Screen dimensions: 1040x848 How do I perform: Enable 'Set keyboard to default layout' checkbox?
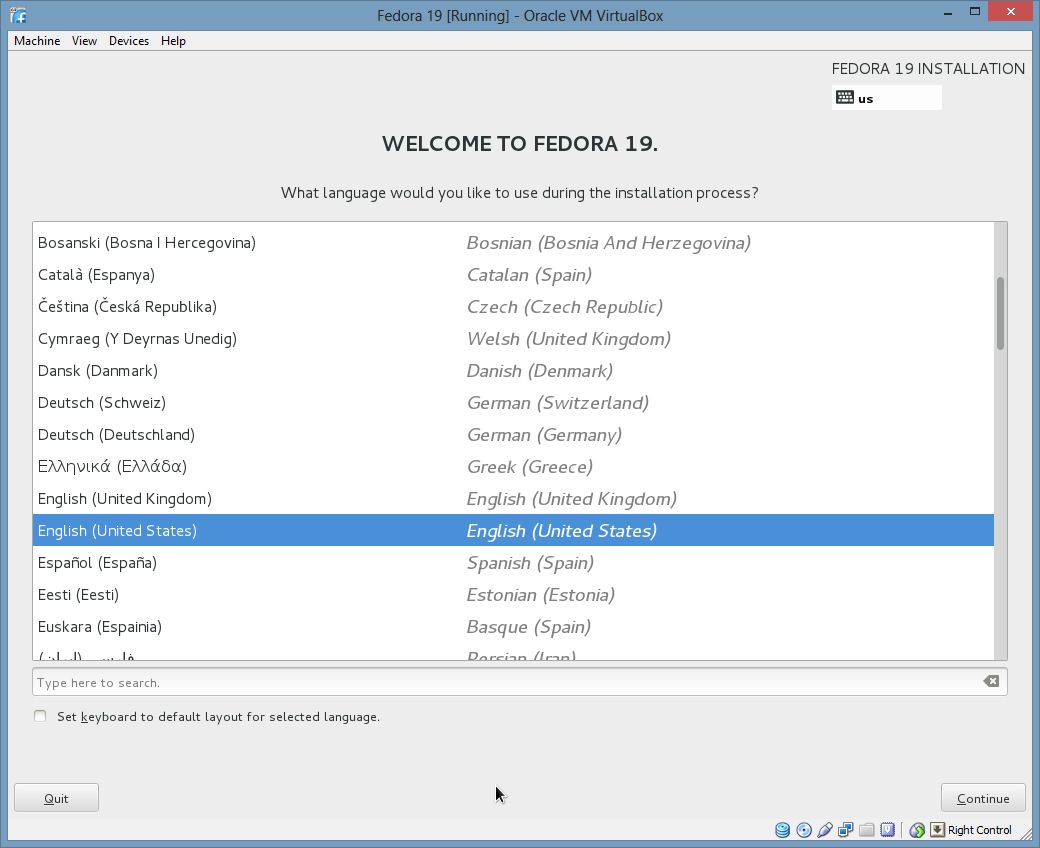click(x=40, y=716)
